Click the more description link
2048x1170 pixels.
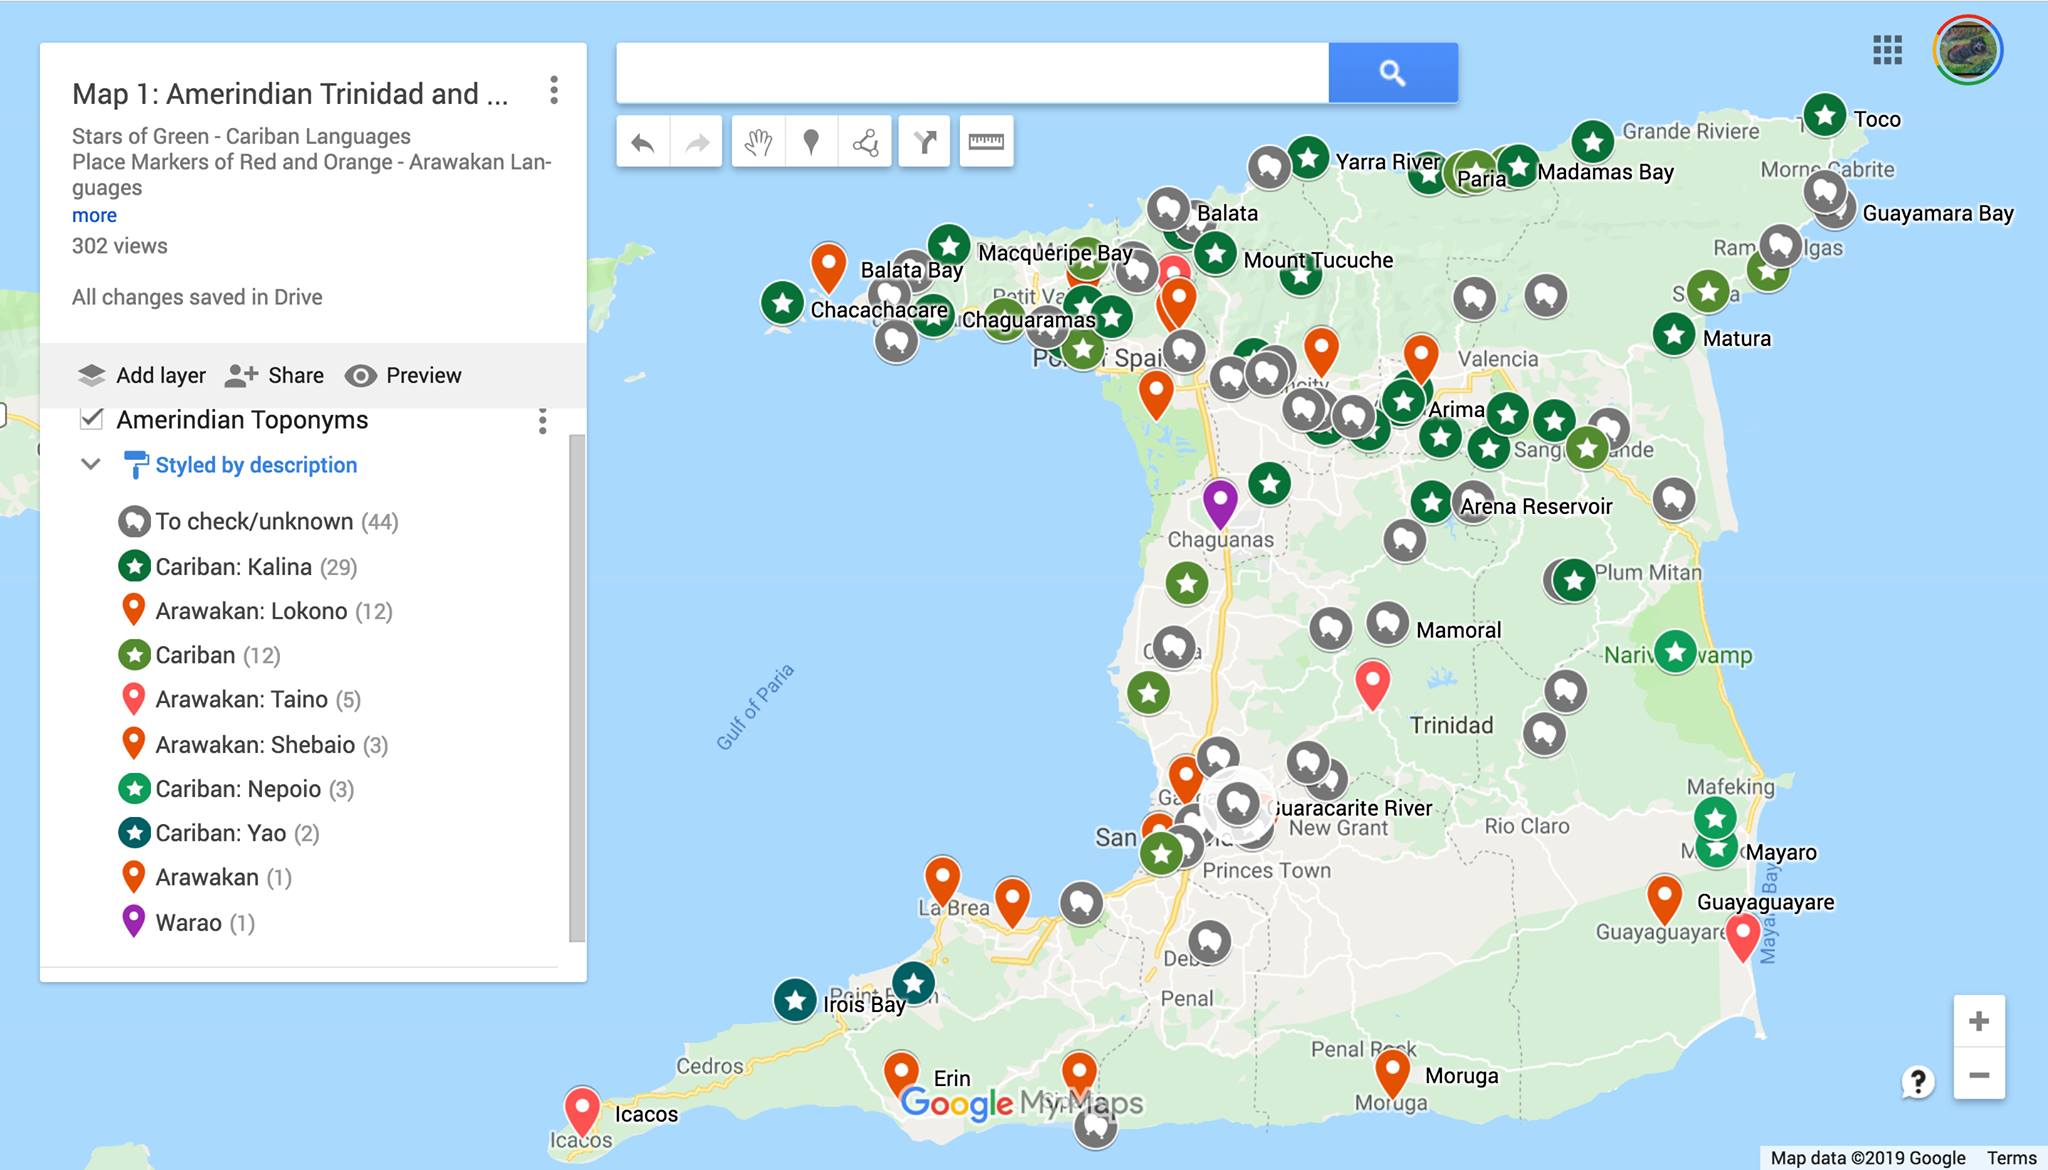tap(94, 215)
